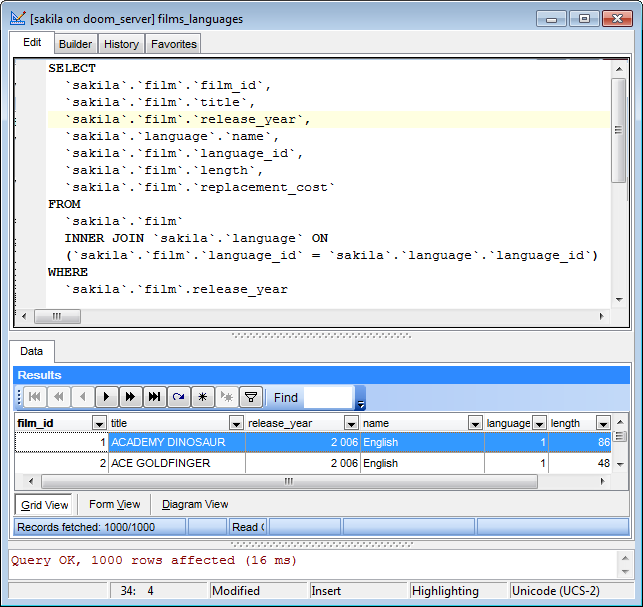
Task: Open title column dropdown filter
Action: pos(236,423)
